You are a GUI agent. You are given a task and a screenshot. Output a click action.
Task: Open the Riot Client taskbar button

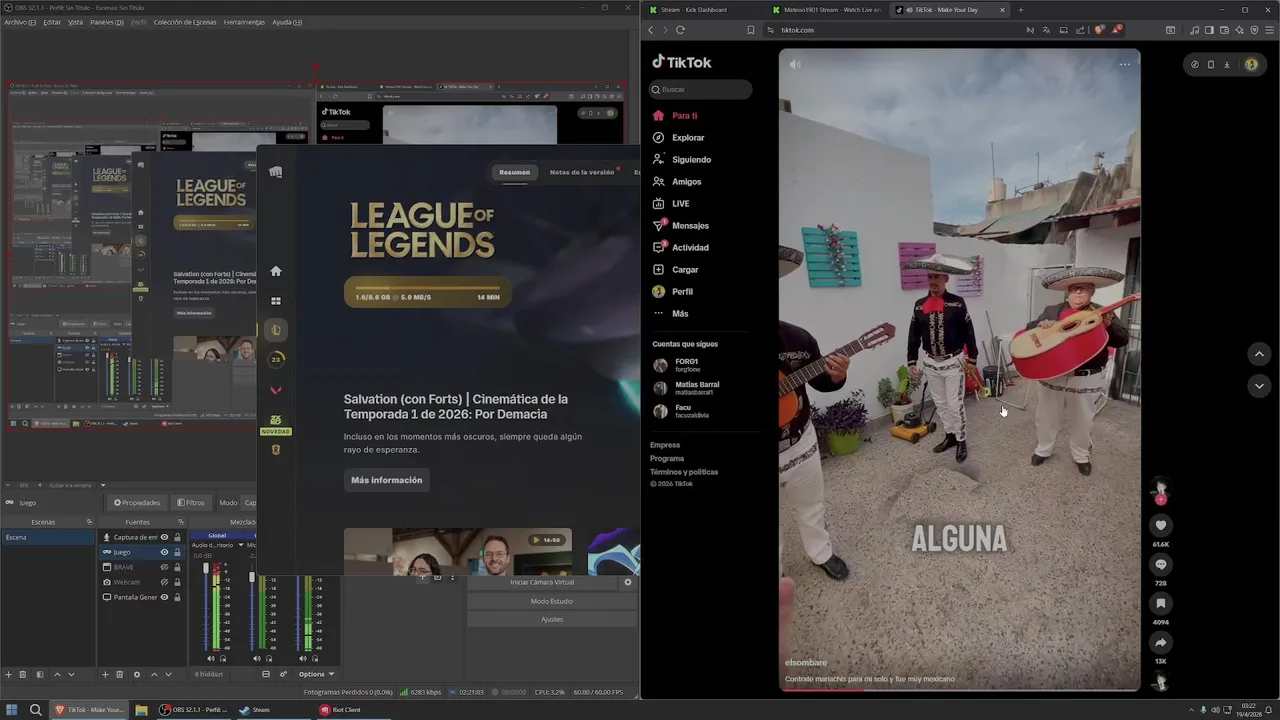(341, 710)
